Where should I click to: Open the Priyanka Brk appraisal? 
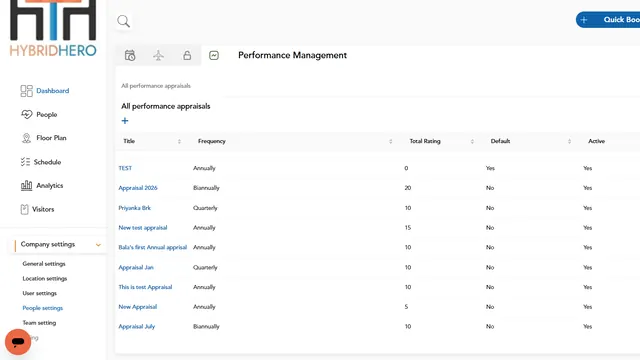coord(135,208)
